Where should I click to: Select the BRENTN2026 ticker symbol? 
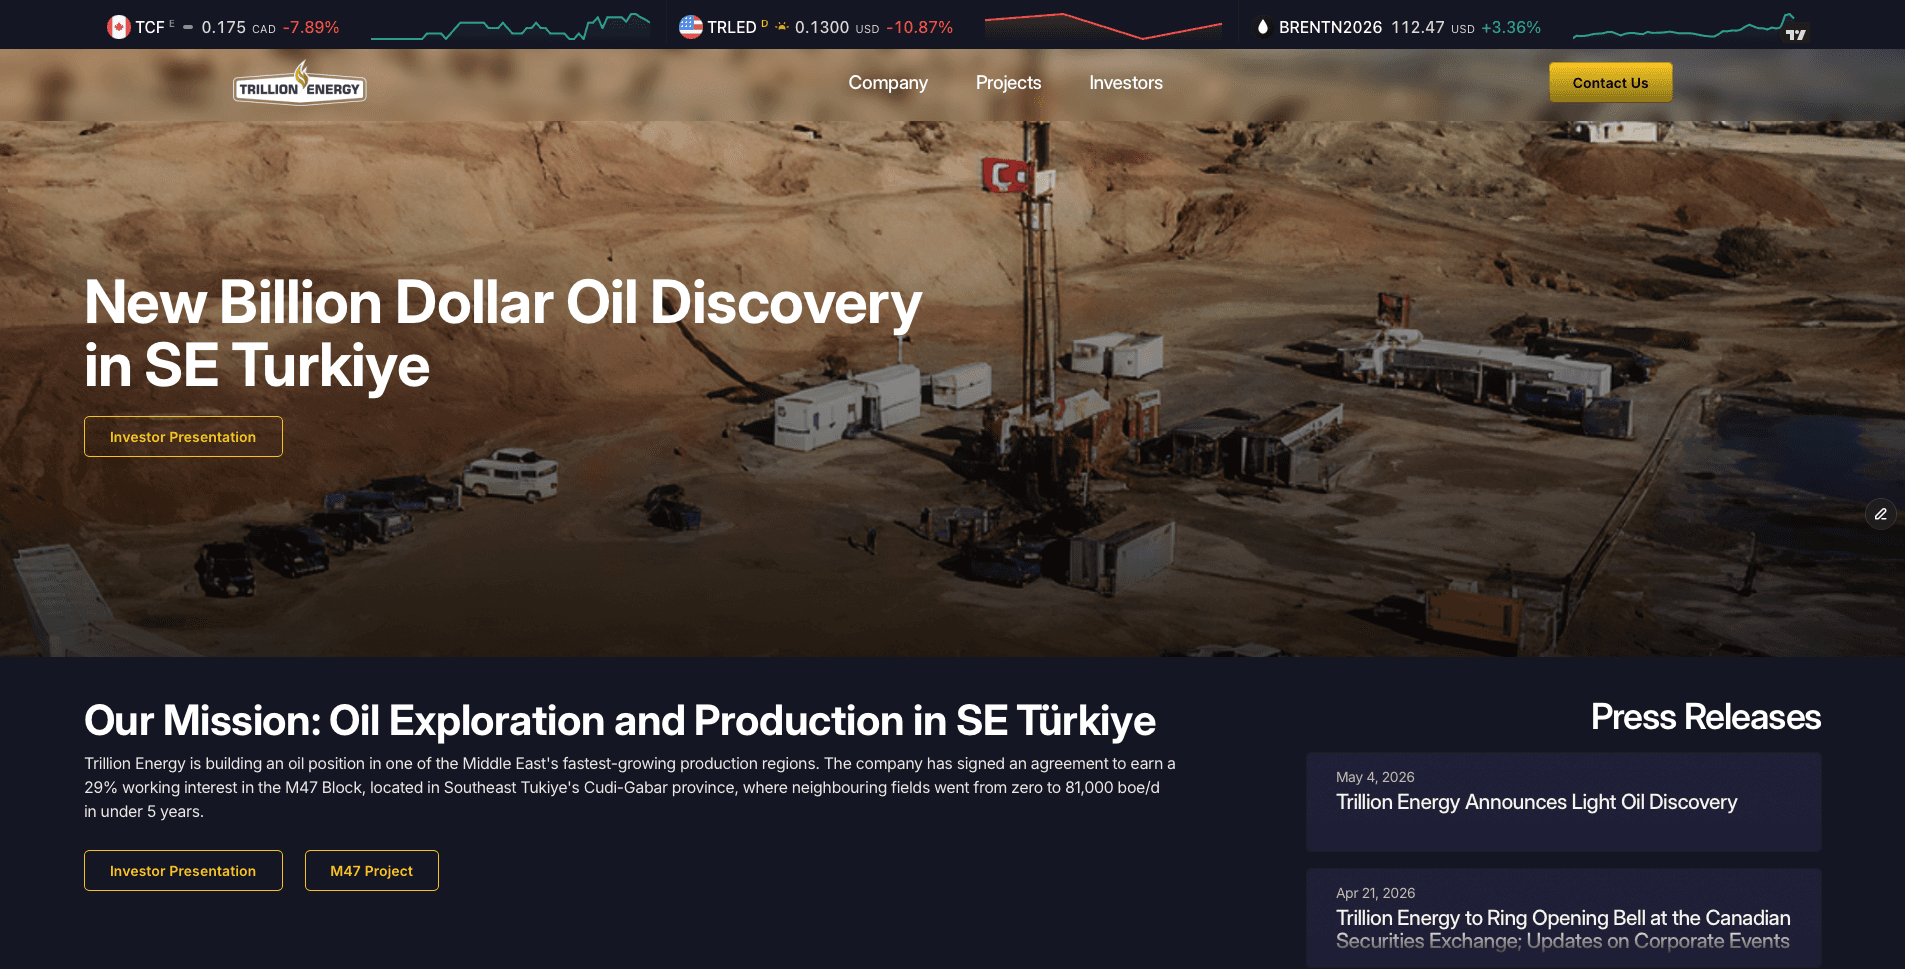point(1330,27)
